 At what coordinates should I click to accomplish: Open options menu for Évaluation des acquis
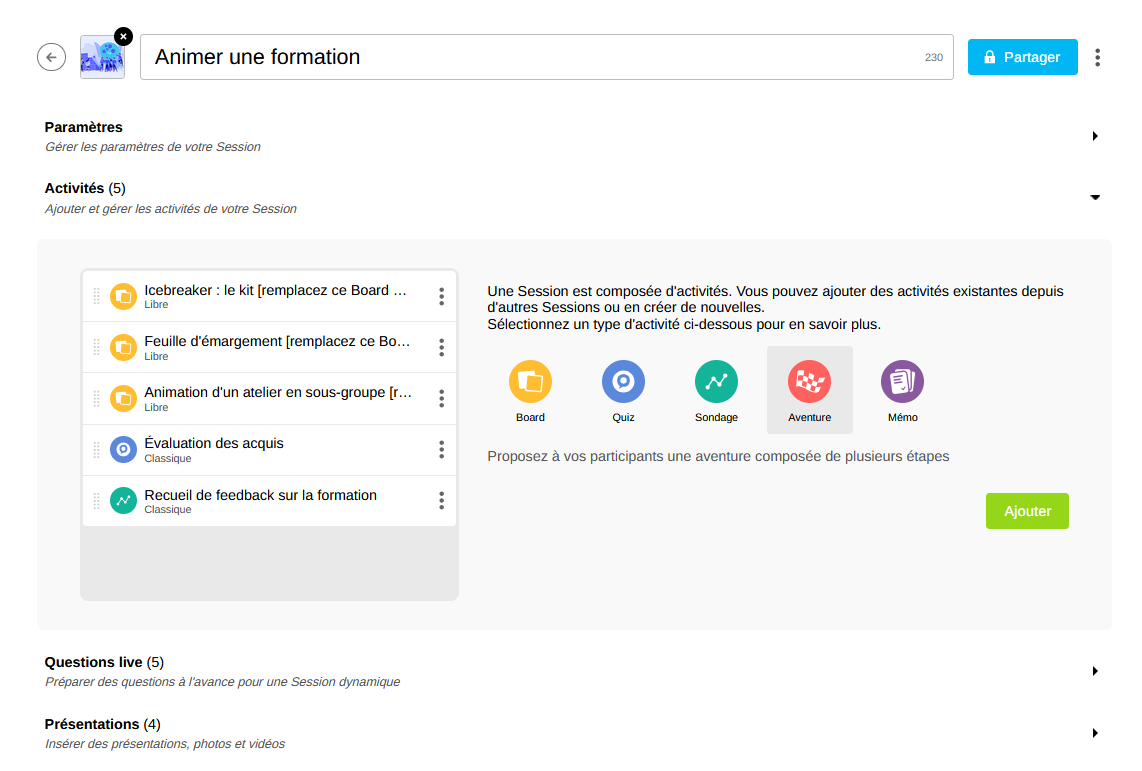[x=441, y=450]
